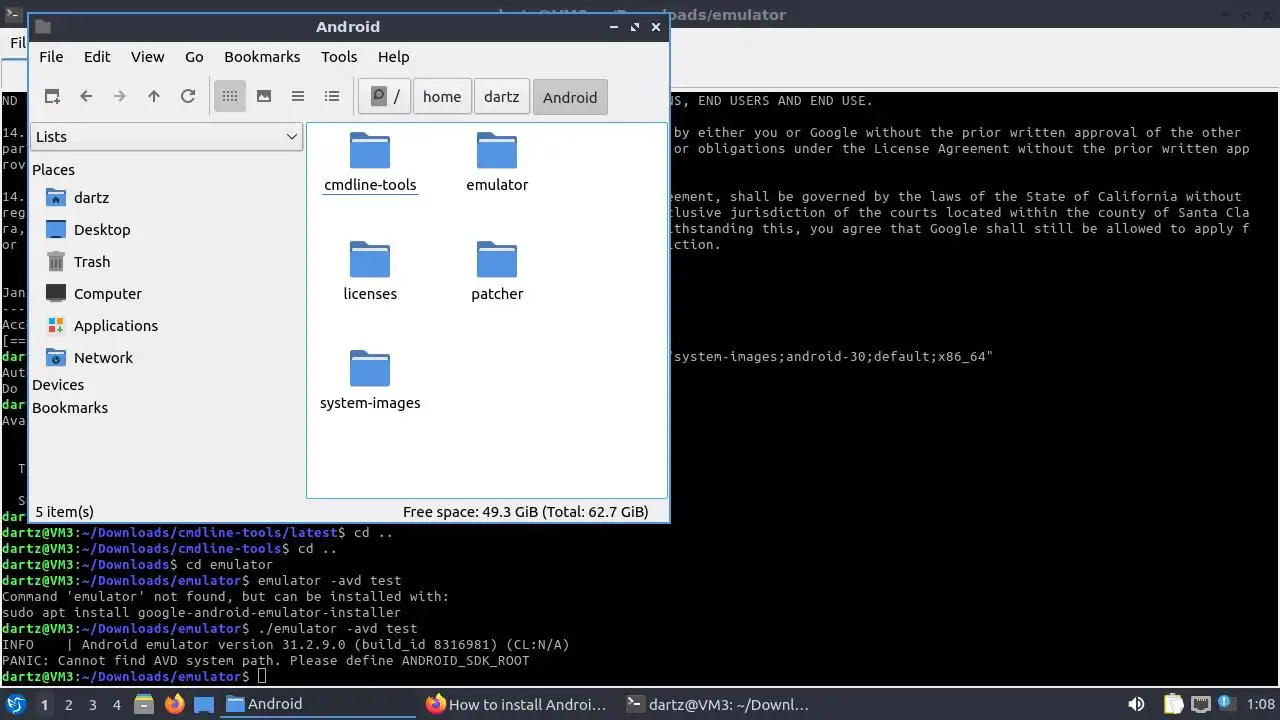Open the clipboard manager tray icon
This screenshot has width=1280, height=720.
click(1173, 704)
